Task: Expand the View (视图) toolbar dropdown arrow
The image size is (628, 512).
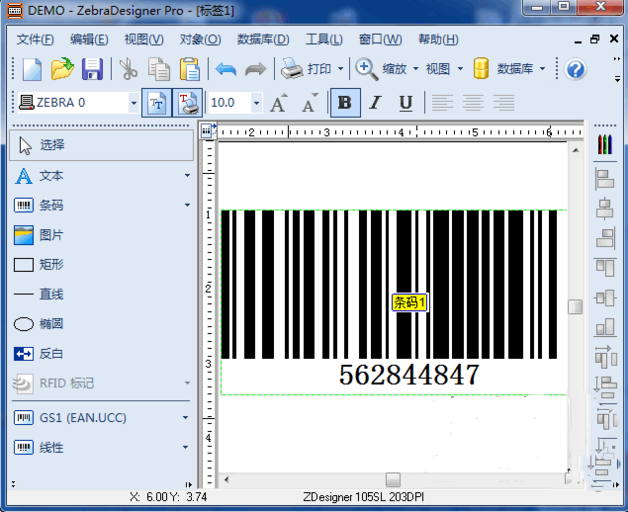Action: 460,69
